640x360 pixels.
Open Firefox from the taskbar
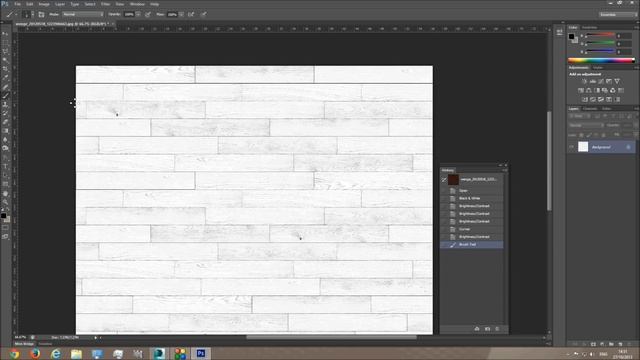pos(35,353)
